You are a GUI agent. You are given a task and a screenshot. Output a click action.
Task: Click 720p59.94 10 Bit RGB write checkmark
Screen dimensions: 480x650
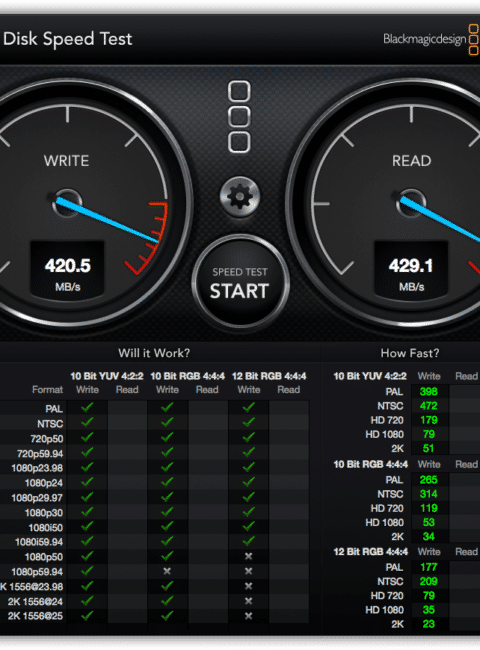167,452
